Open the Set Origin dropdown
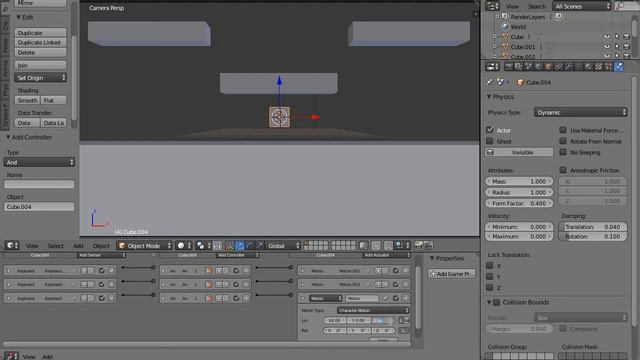Viewport: 640px width, 360px height. pyautogui.click(x=40, y=78)
